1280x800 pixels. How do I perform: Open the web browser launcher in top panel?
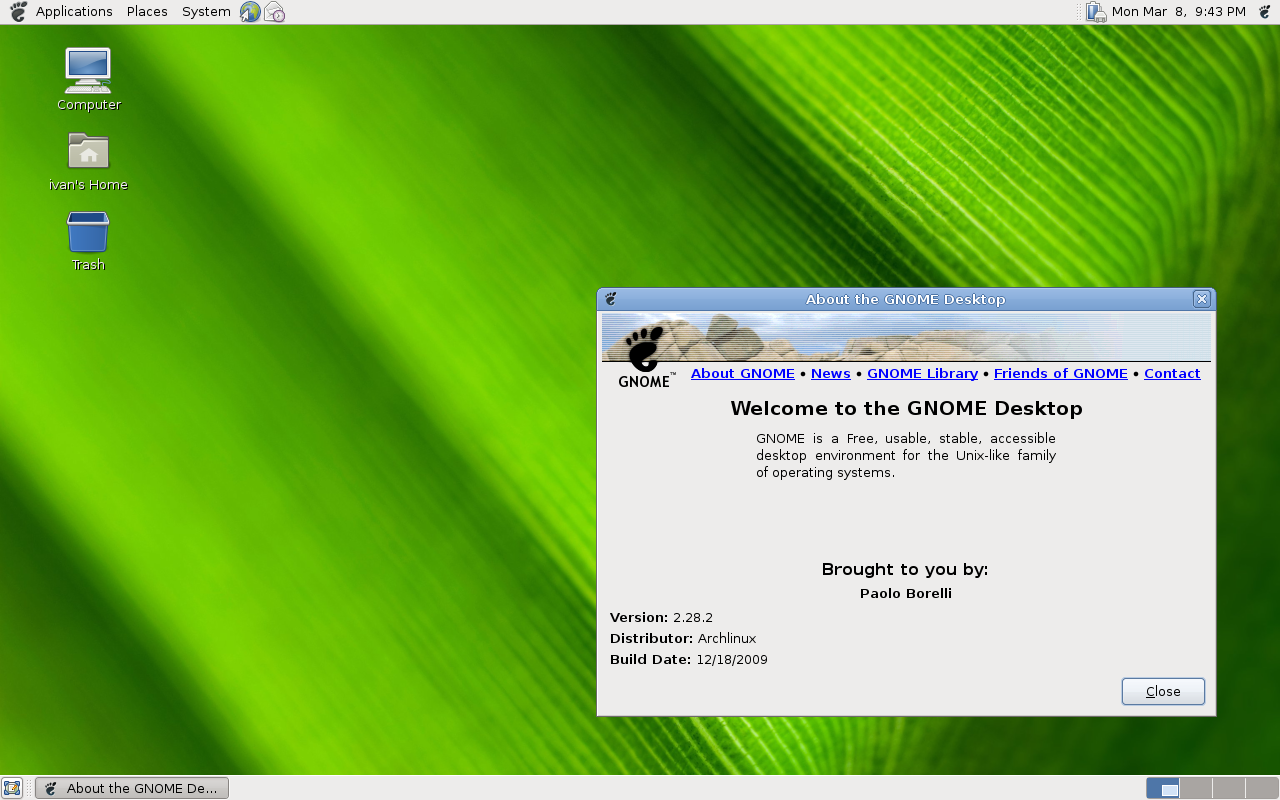(x=250, y=12)
